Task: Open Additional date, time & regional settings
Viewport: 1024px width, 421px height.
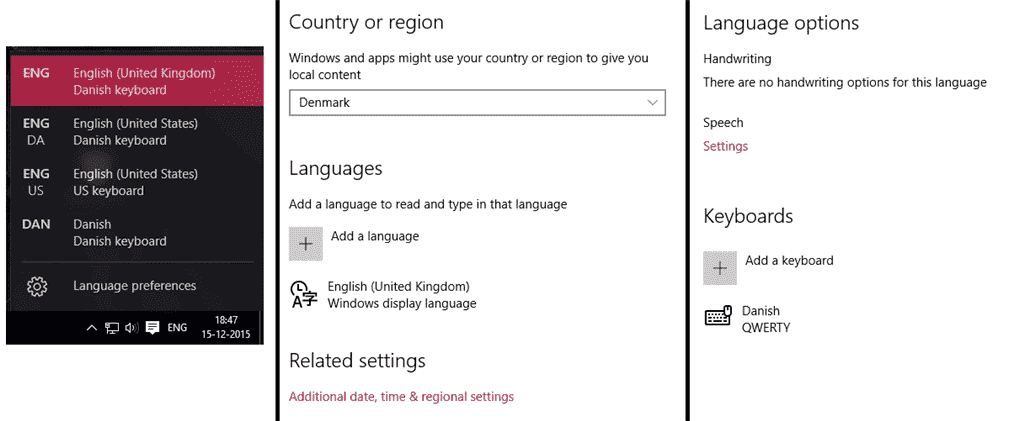Action: [401, 396]
